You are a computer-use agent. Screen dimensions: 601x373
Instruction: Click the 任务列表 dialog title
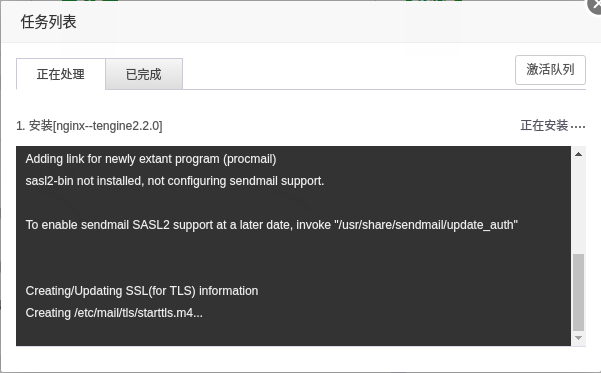(x=48, y=22)
